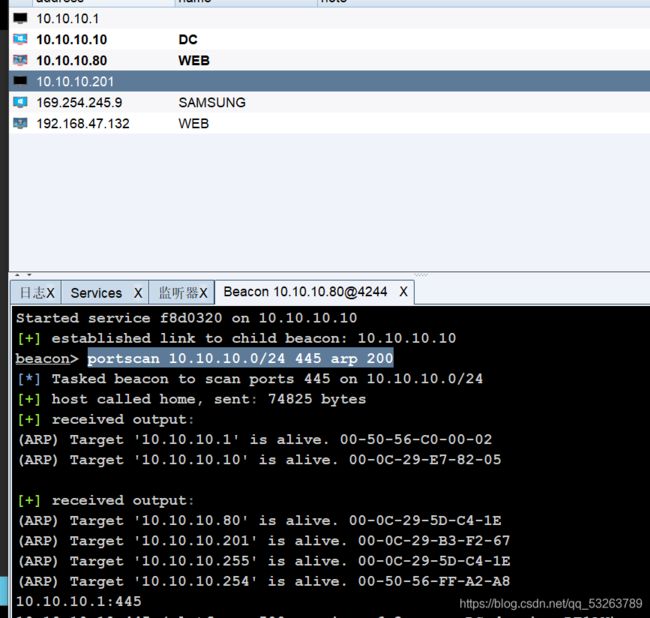Screen dimensions: 650x618
Task: Click the ARP line for 10.10.10.1
Action: [x=255, y=439]
